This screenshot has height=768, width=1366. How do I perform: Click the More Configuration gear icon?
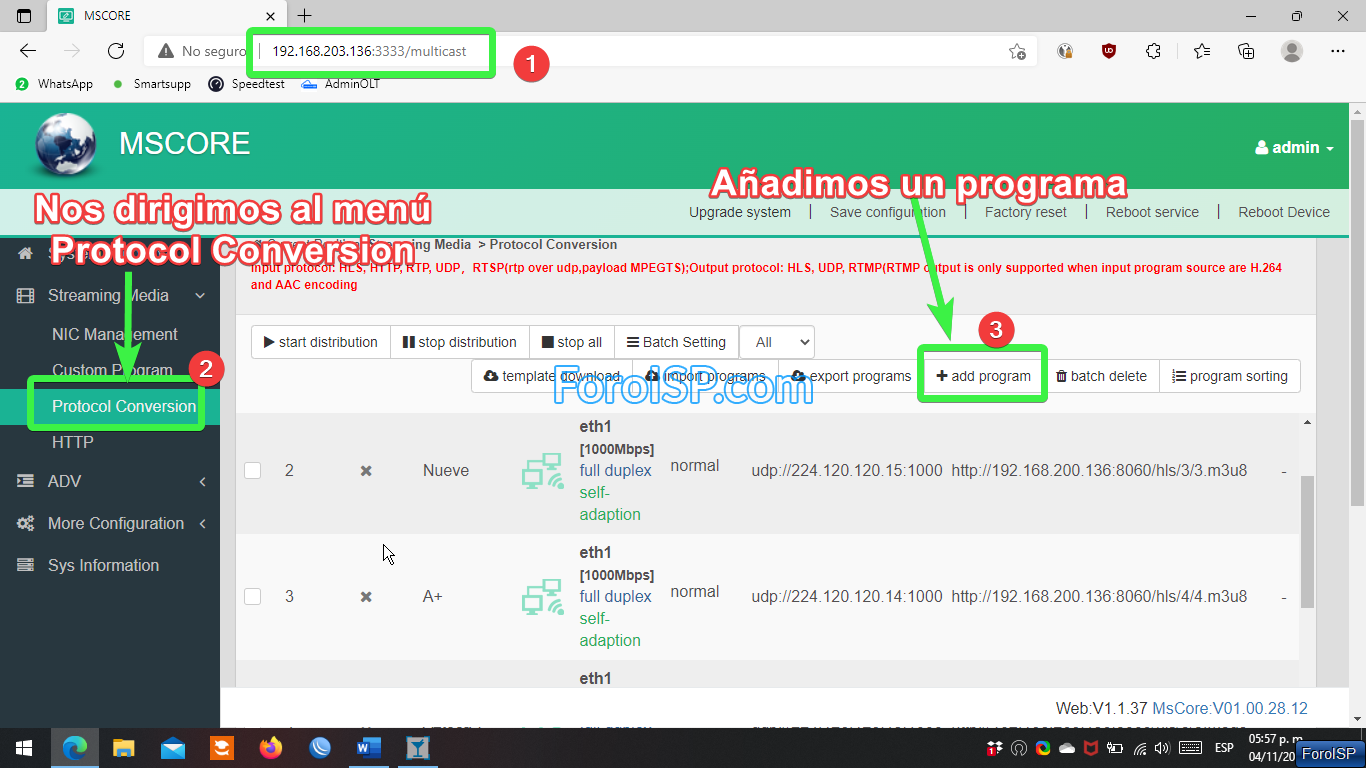24,523
